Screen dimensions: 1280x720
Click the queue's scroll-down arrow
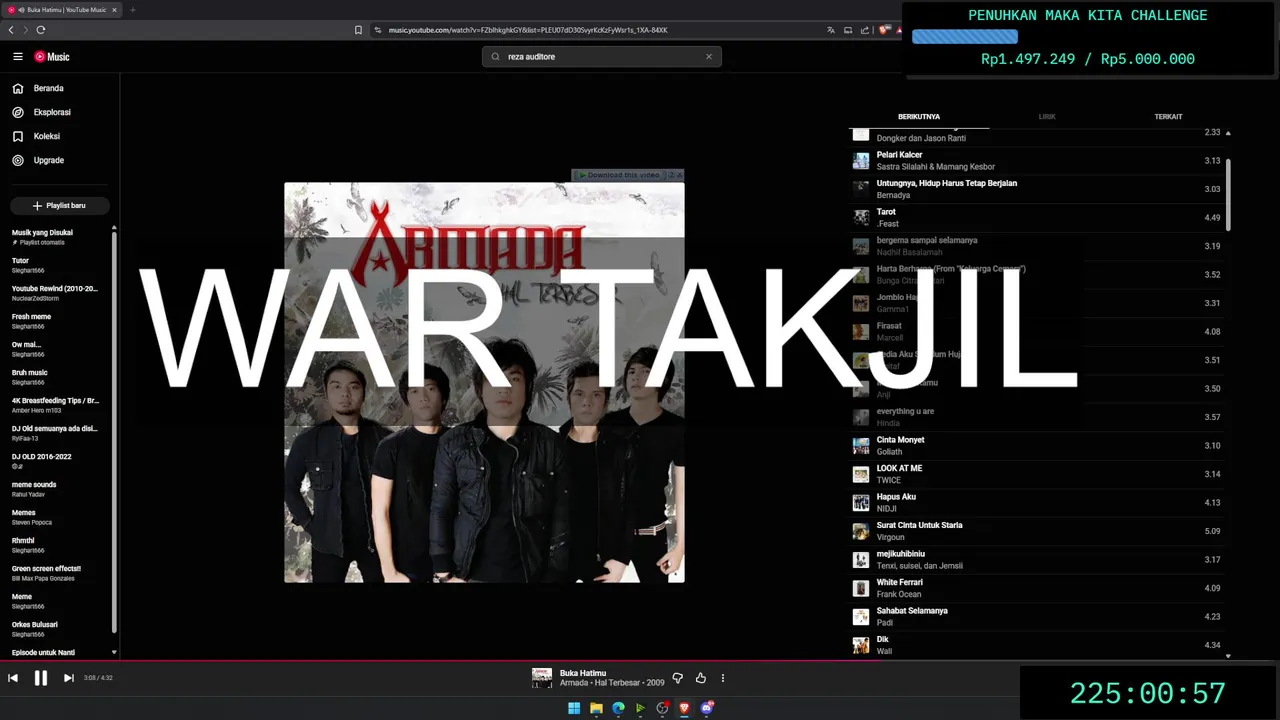[1228, 656]
